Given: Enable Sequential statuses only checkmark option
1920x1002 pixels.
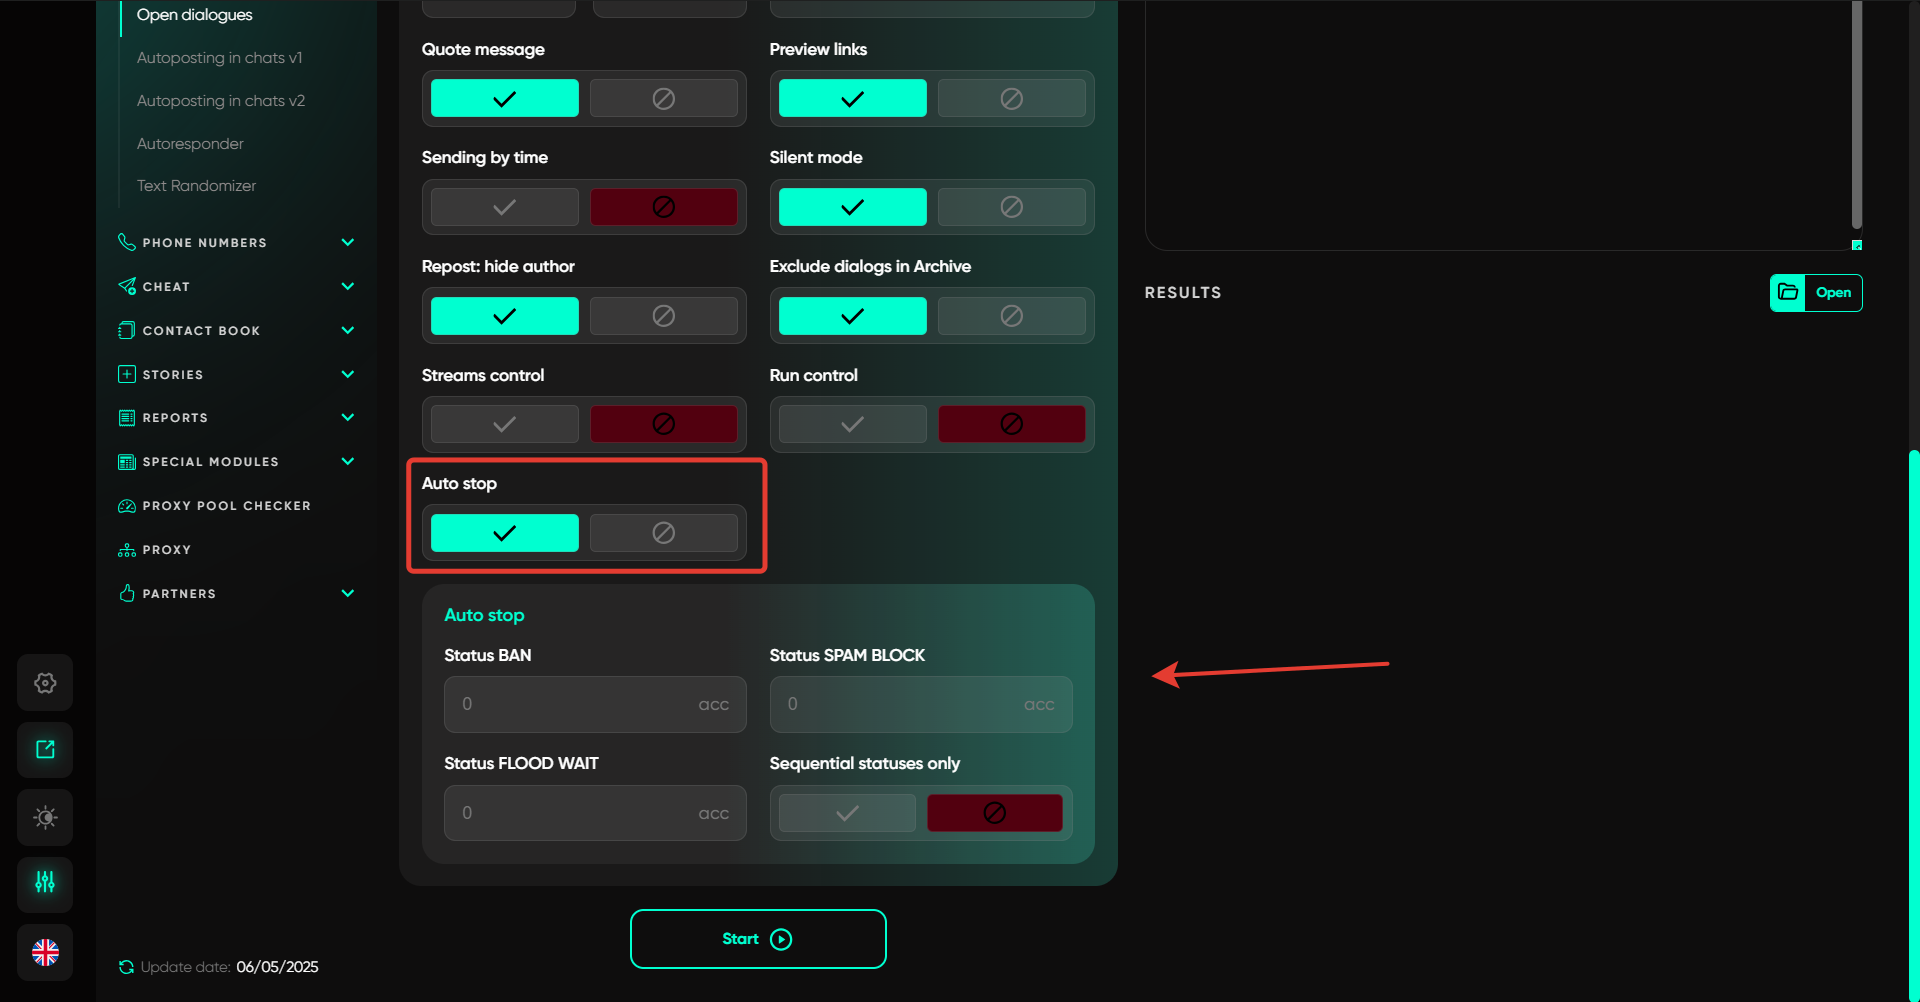Looking at the screenshot, I should point(847,813).
